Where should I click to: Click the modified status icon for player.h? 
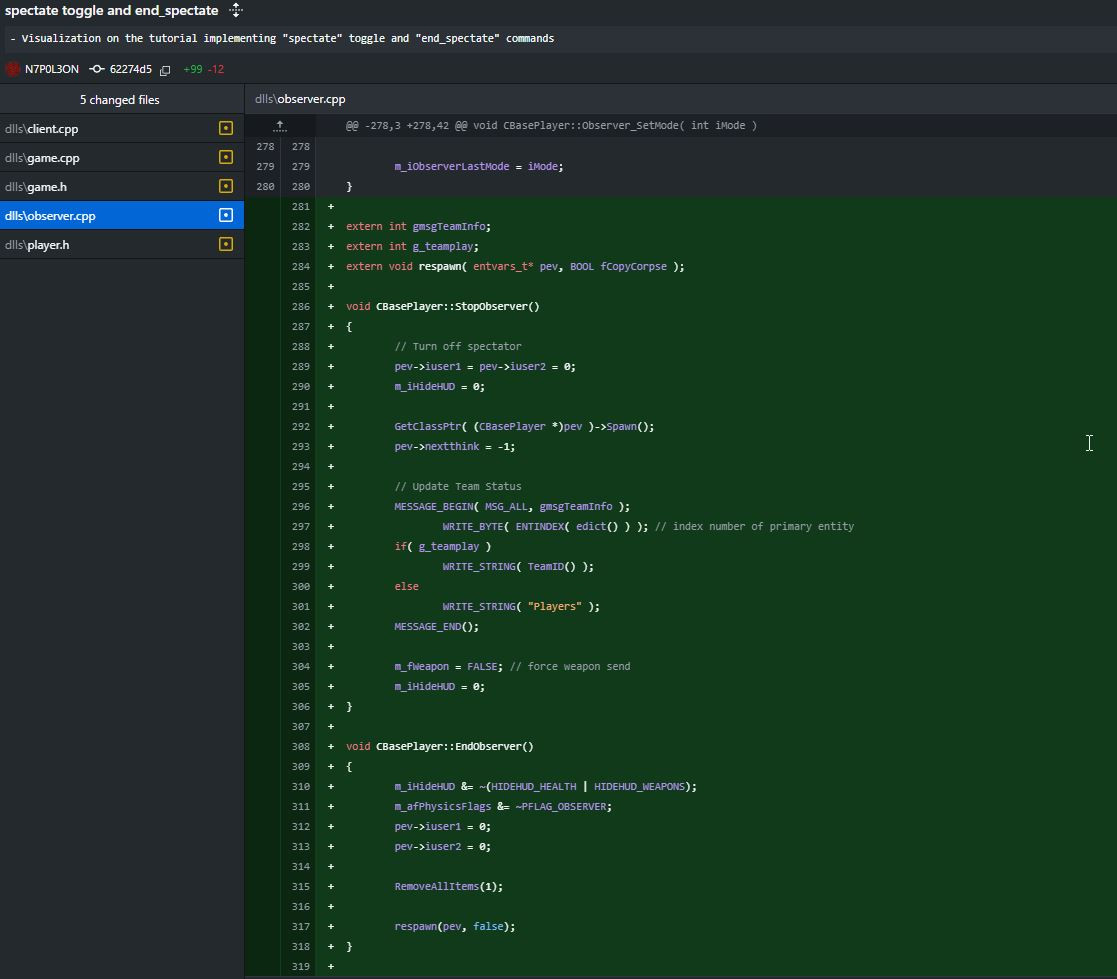coord(226,244)
